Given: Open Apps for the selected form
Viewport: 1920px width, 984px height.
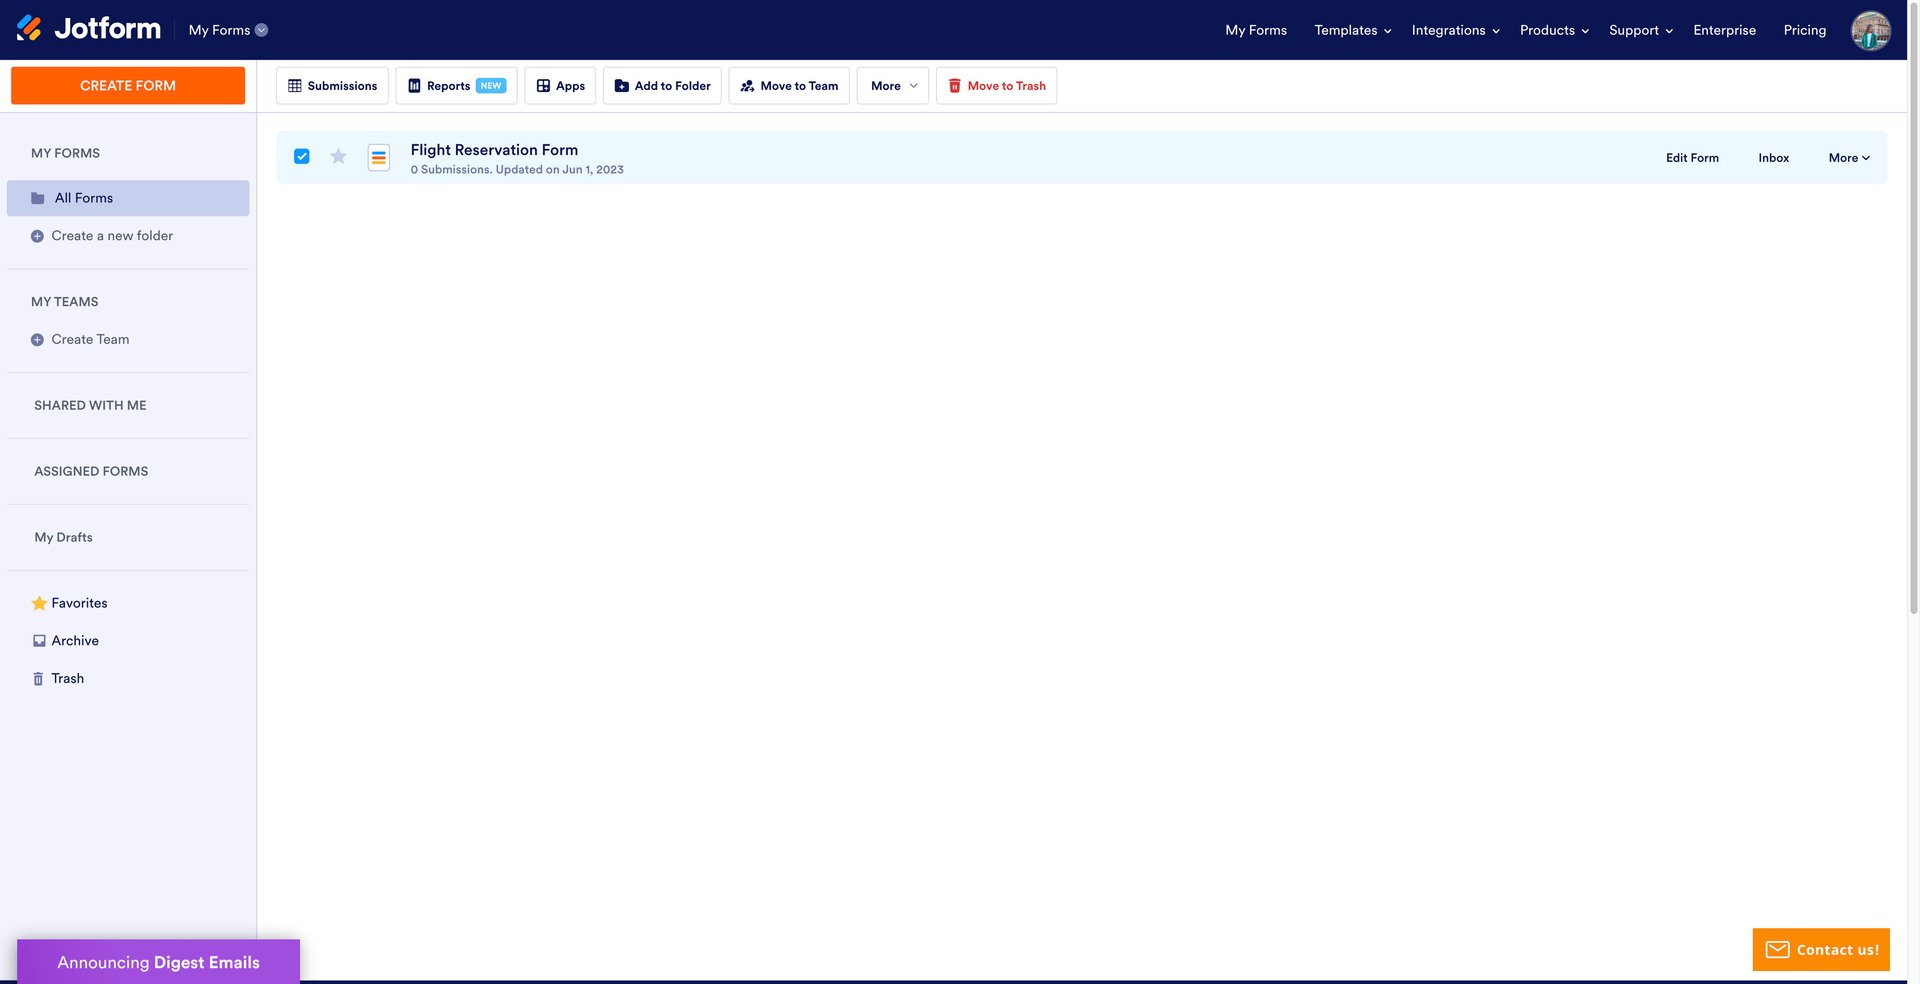Looking at the screenshot, I should click(560, 86).
